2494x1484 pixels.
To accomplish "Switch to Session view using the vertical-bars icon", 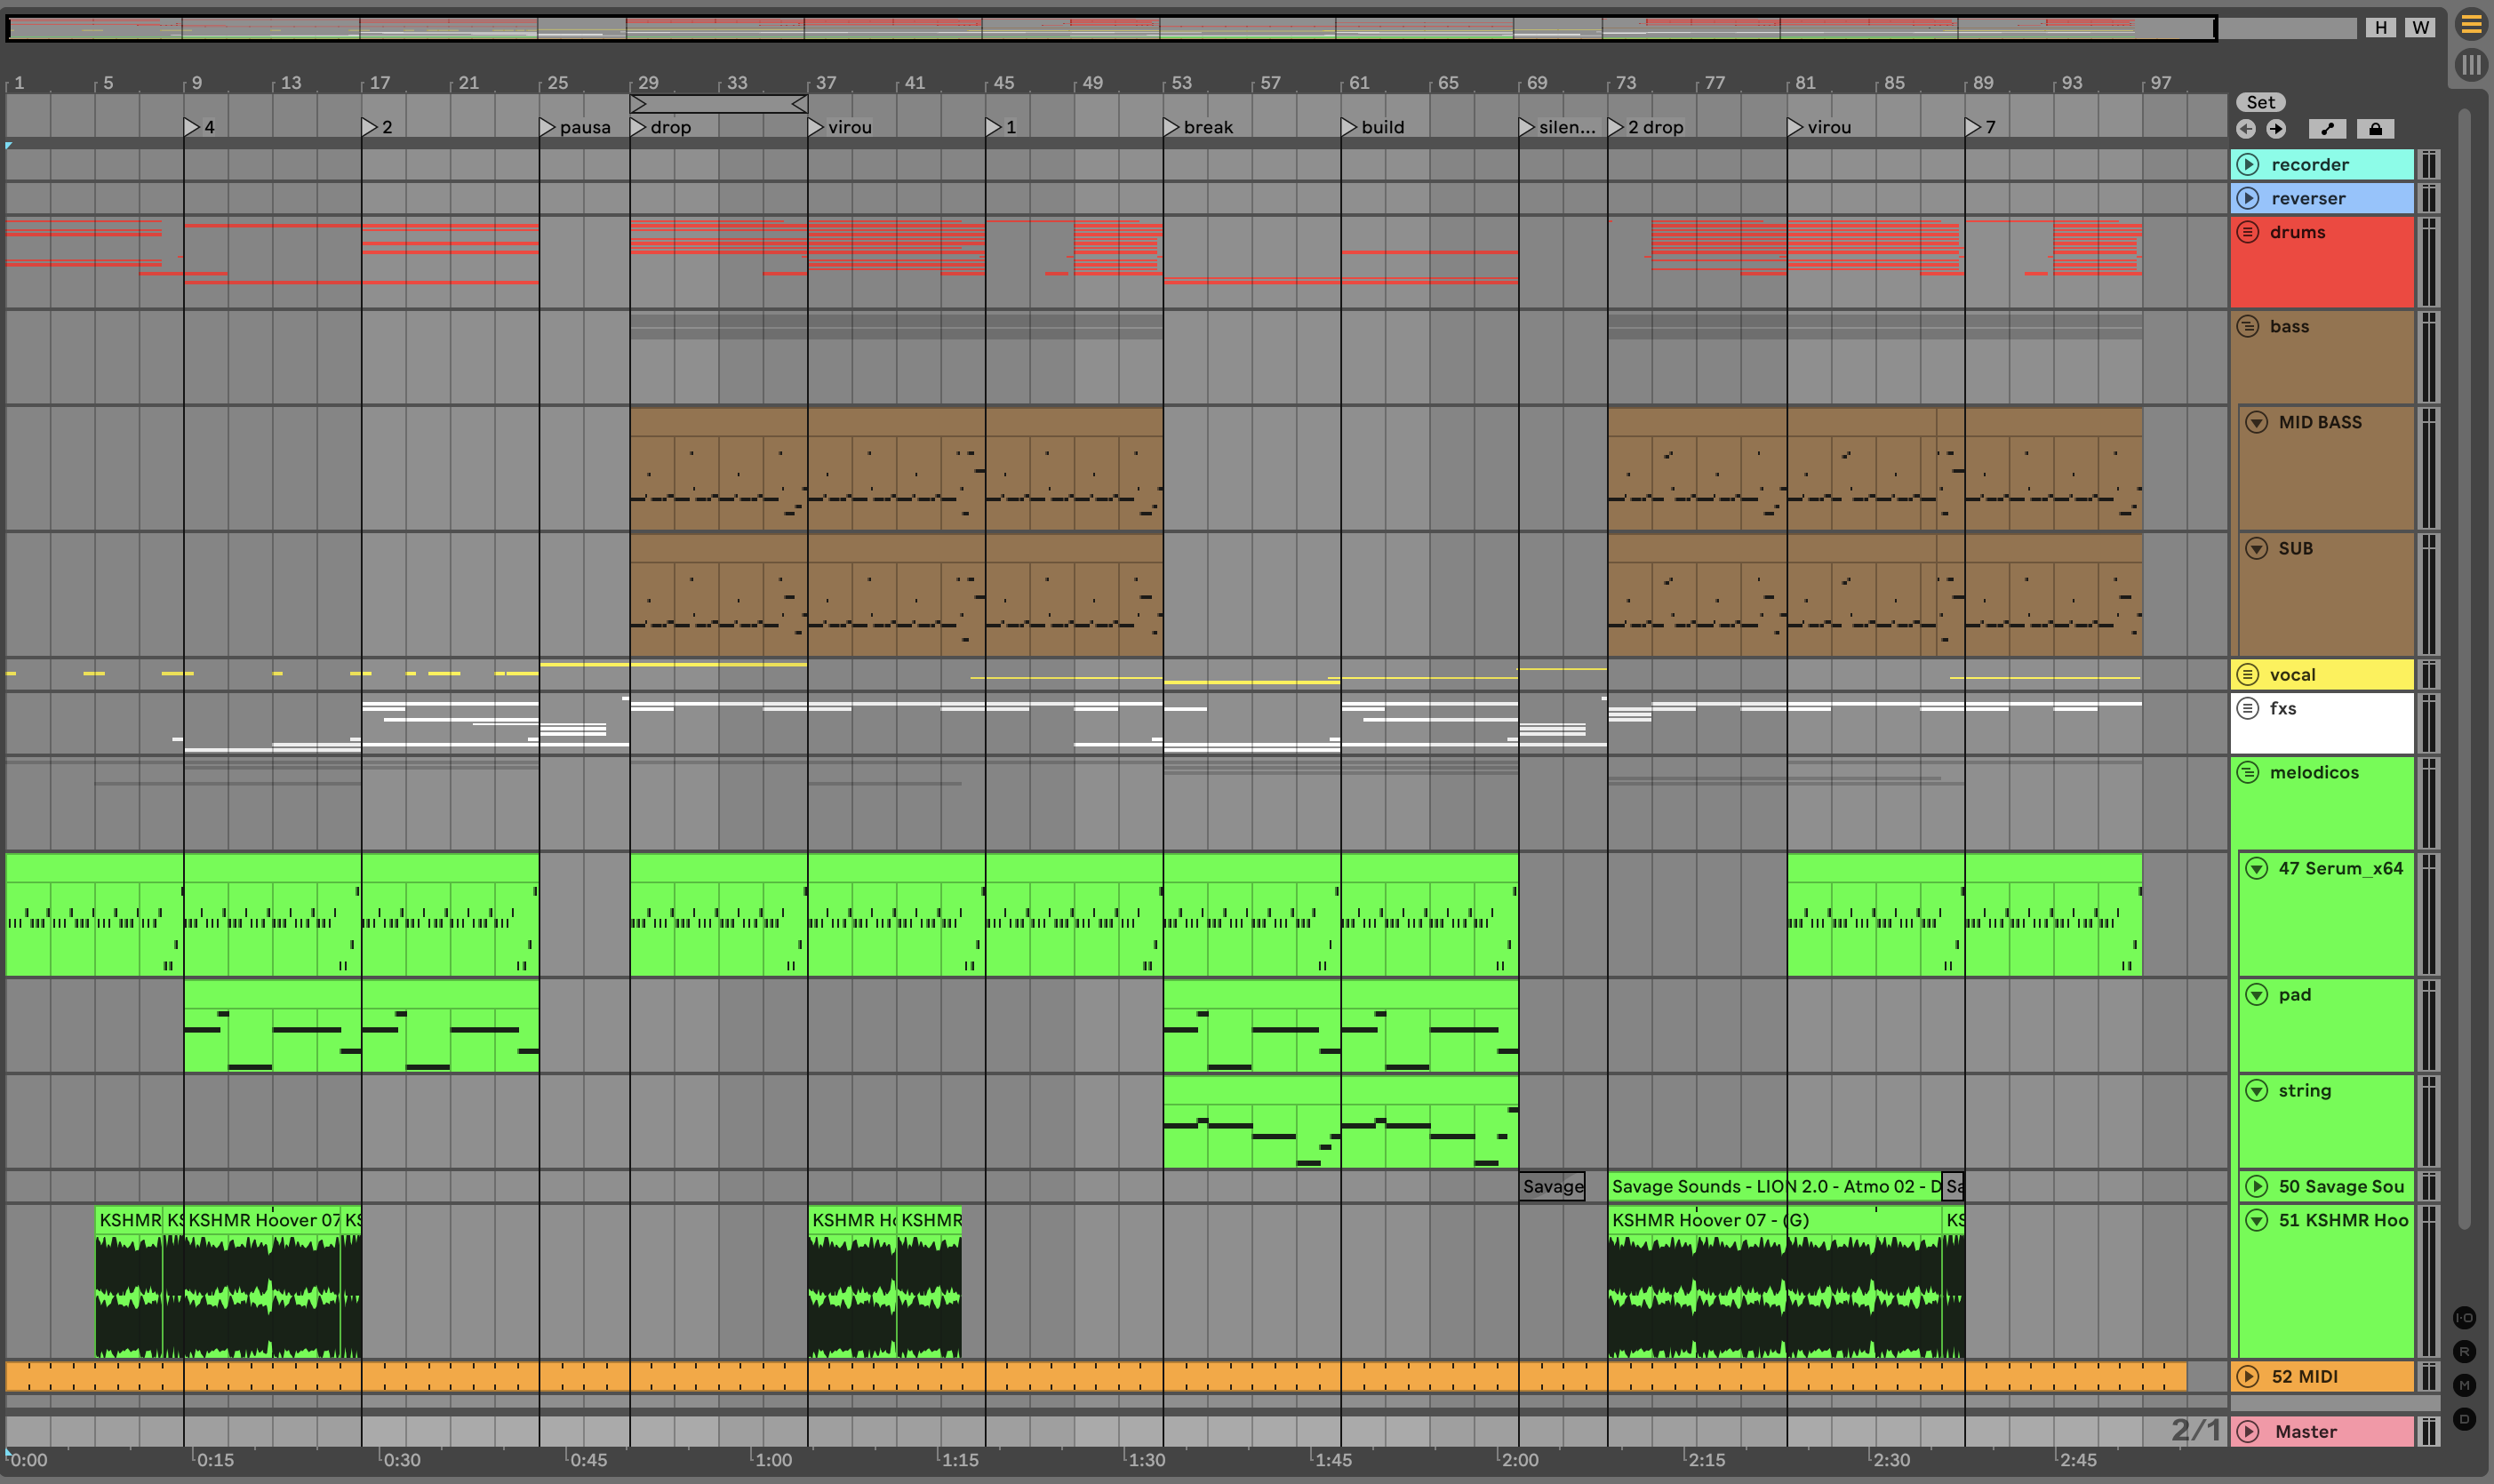I will (2471, 65).
